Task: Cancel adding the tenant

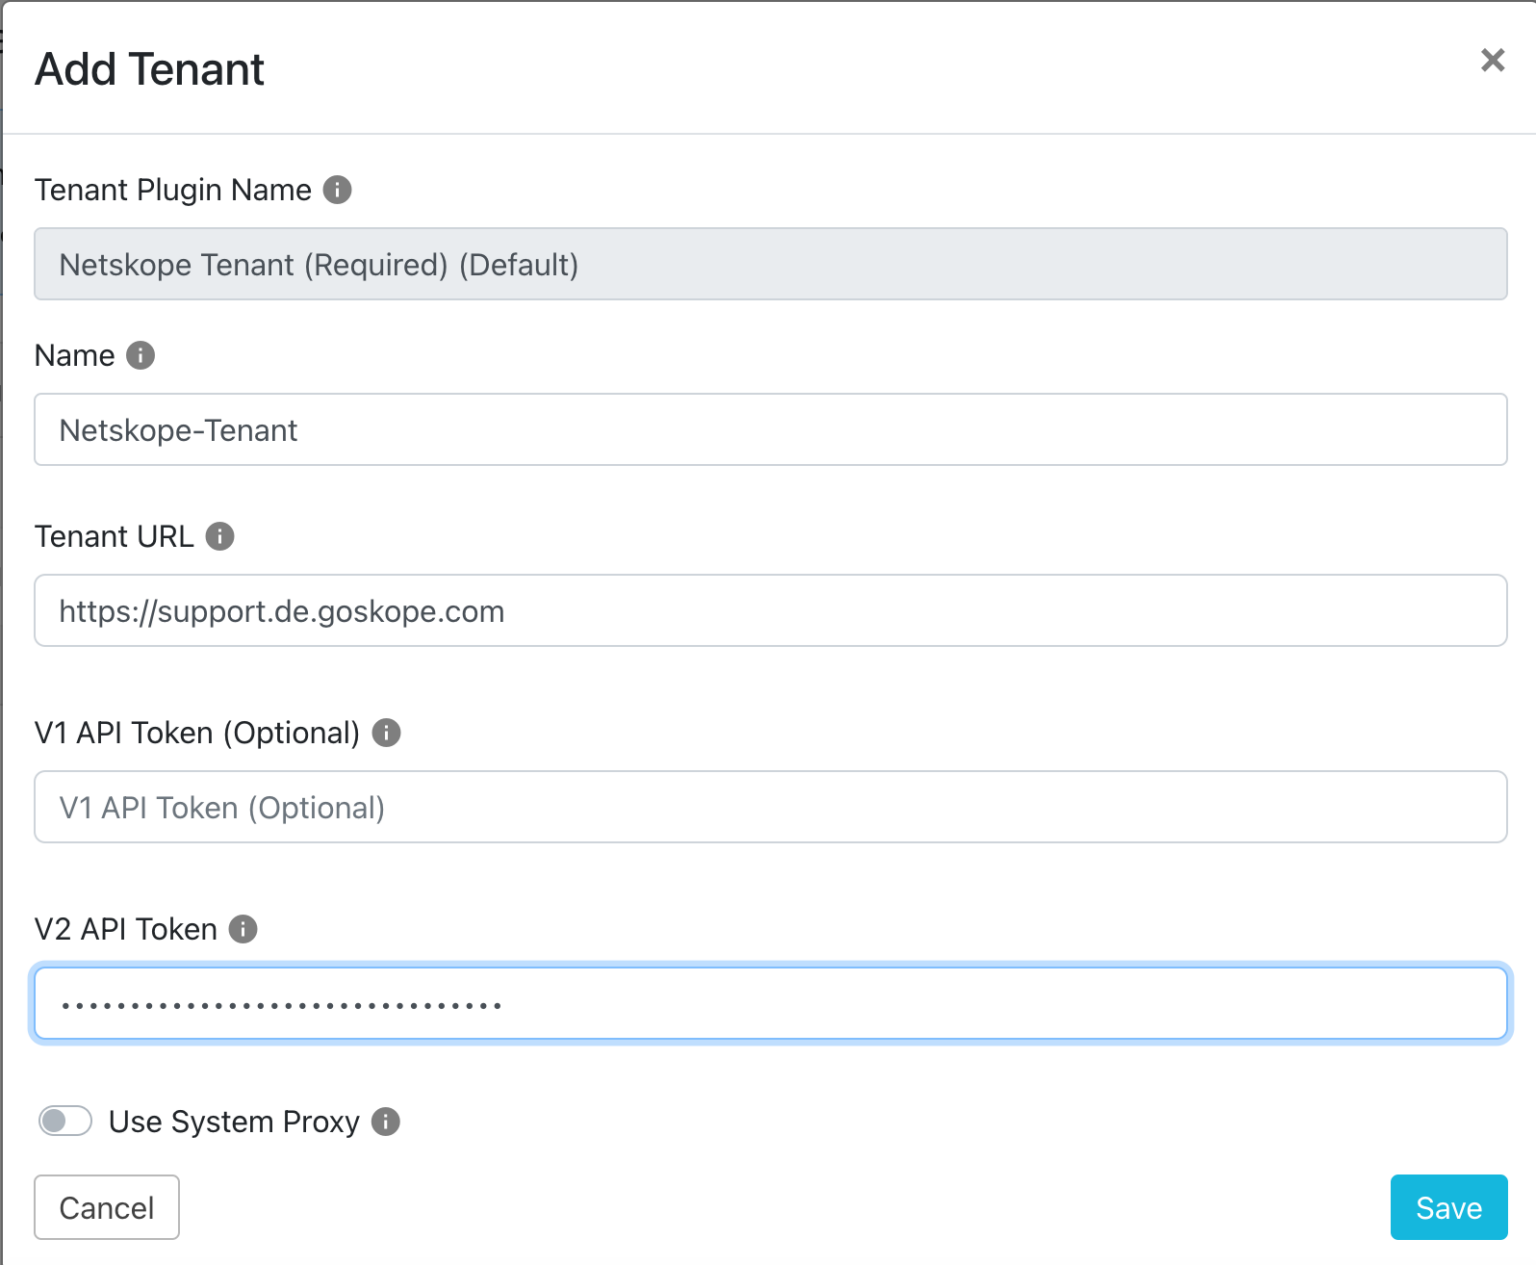Action: (x=106, y=1207)
